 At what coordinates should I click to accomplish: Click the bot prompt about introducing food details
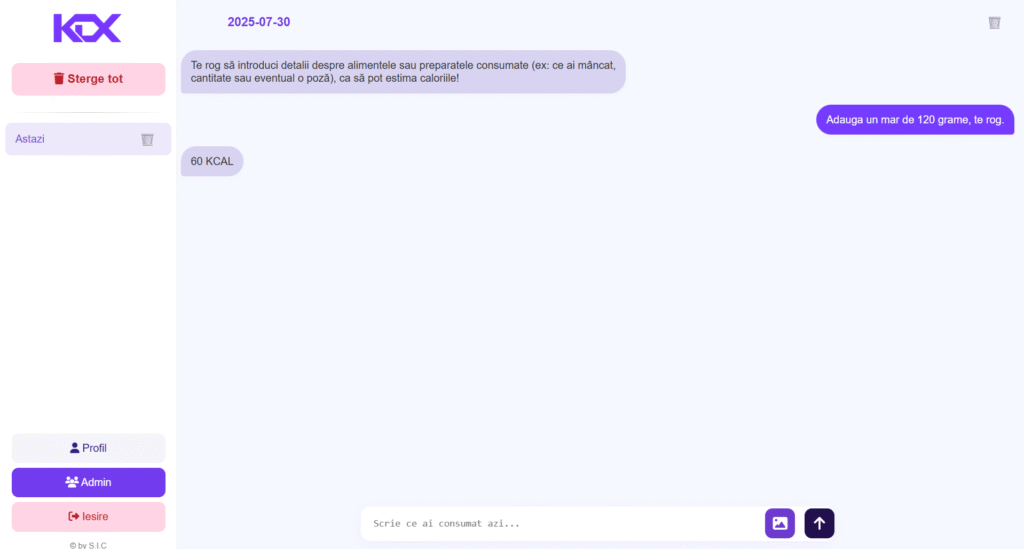tap(403, 72)
